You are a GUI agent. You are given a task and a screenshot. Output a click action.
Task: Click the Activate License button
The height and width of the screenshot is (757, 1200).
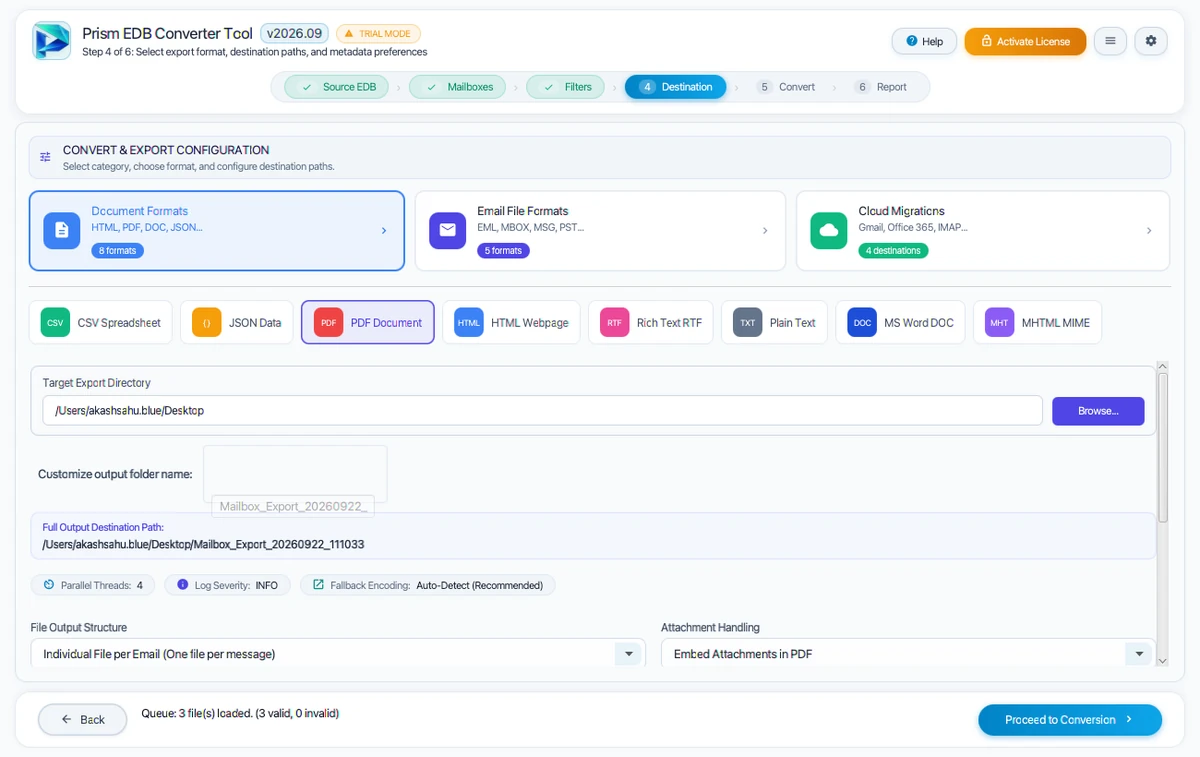point(1025,41)
